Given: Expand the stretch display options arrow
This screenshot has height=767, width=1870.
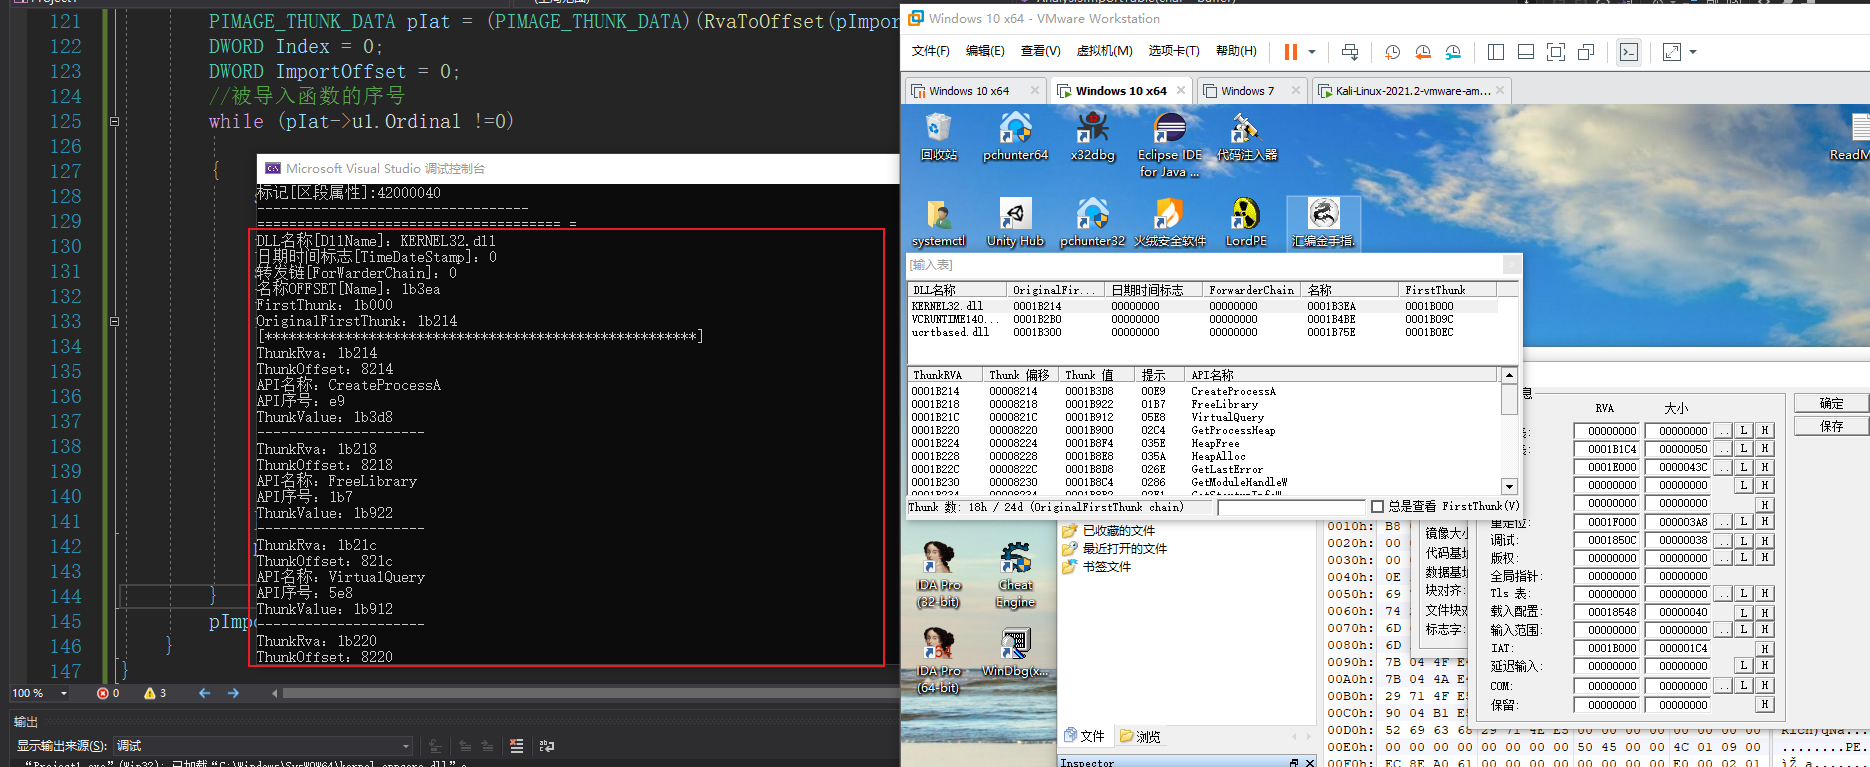Looking at the screenshot, I should [x=1693, y=52].
